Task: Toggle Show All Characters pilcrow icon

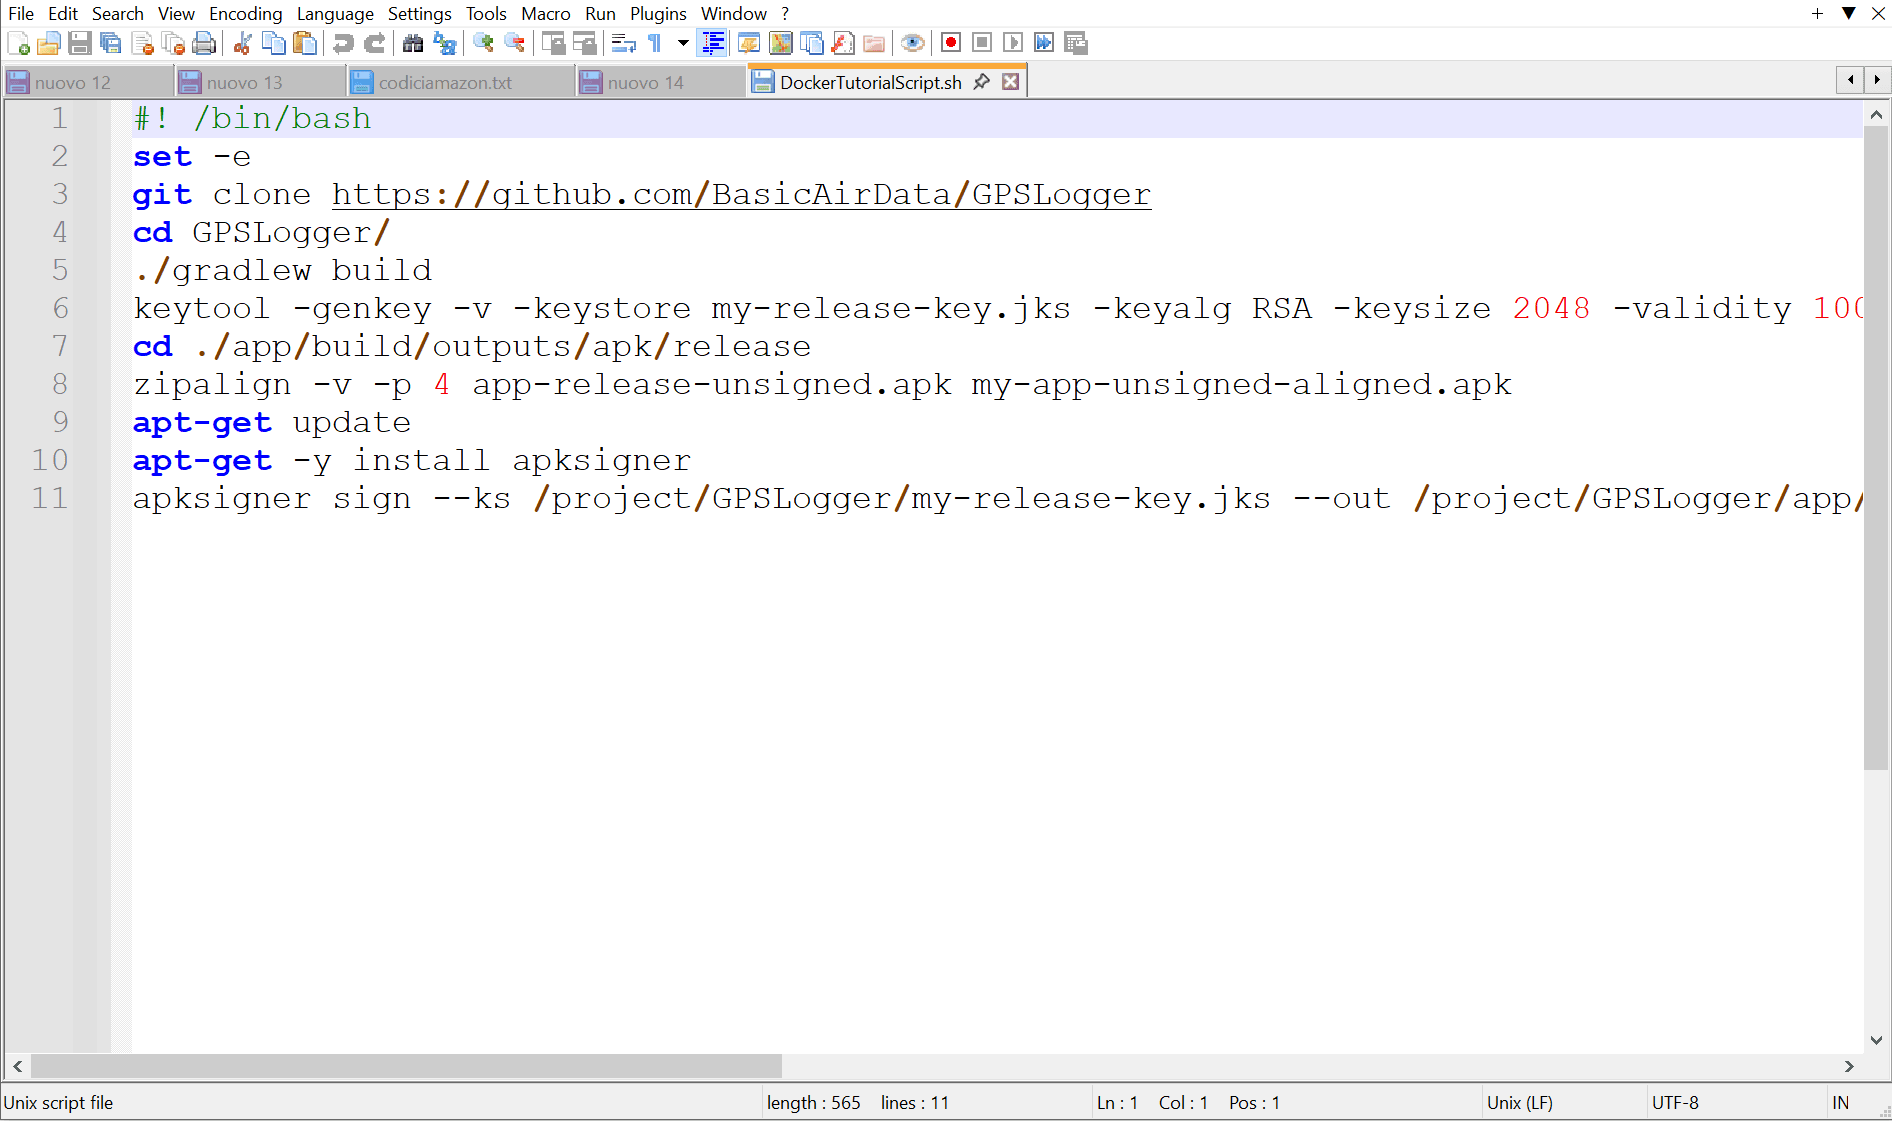Action: tap(653, 43)
